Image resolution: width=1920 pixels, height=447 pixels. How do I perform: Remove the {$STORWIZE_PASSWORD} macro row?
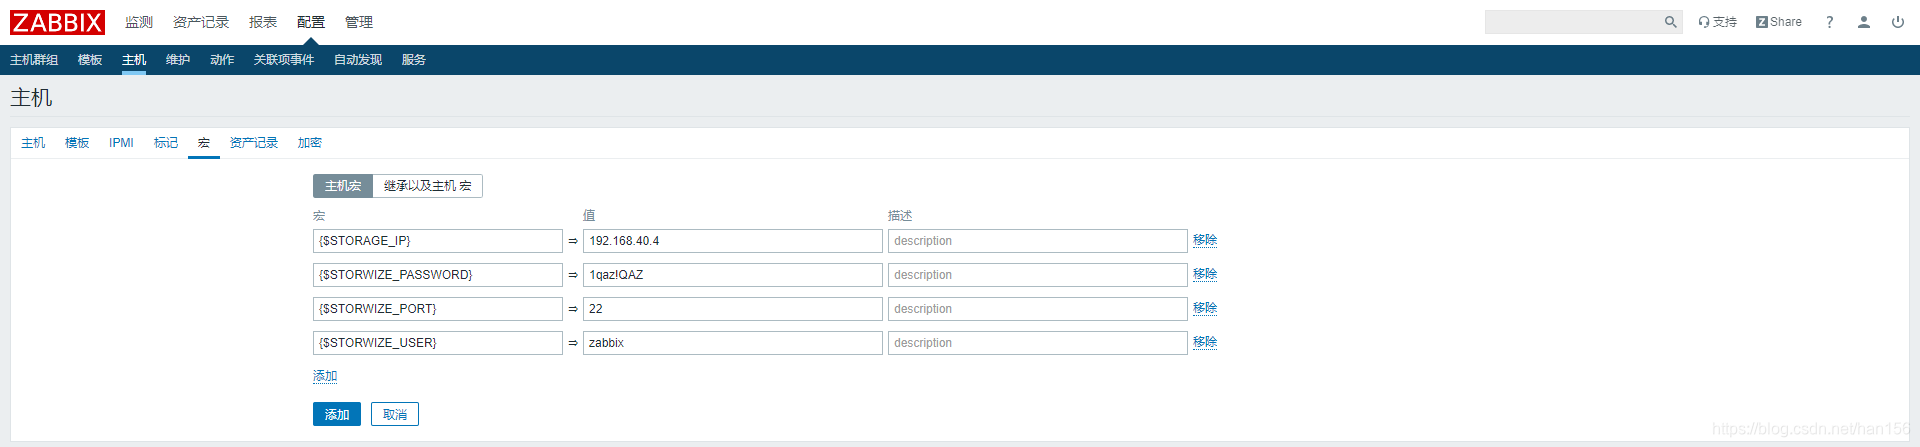pyautogui.click(x=1205, y=274)
